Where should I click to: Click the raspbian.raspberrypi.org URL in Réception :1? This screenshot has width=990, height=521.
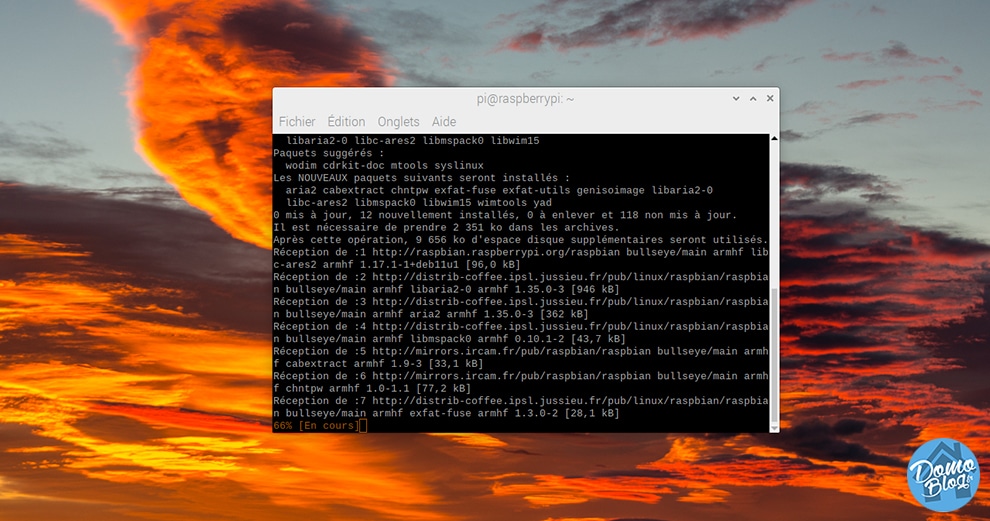(496, 252)
